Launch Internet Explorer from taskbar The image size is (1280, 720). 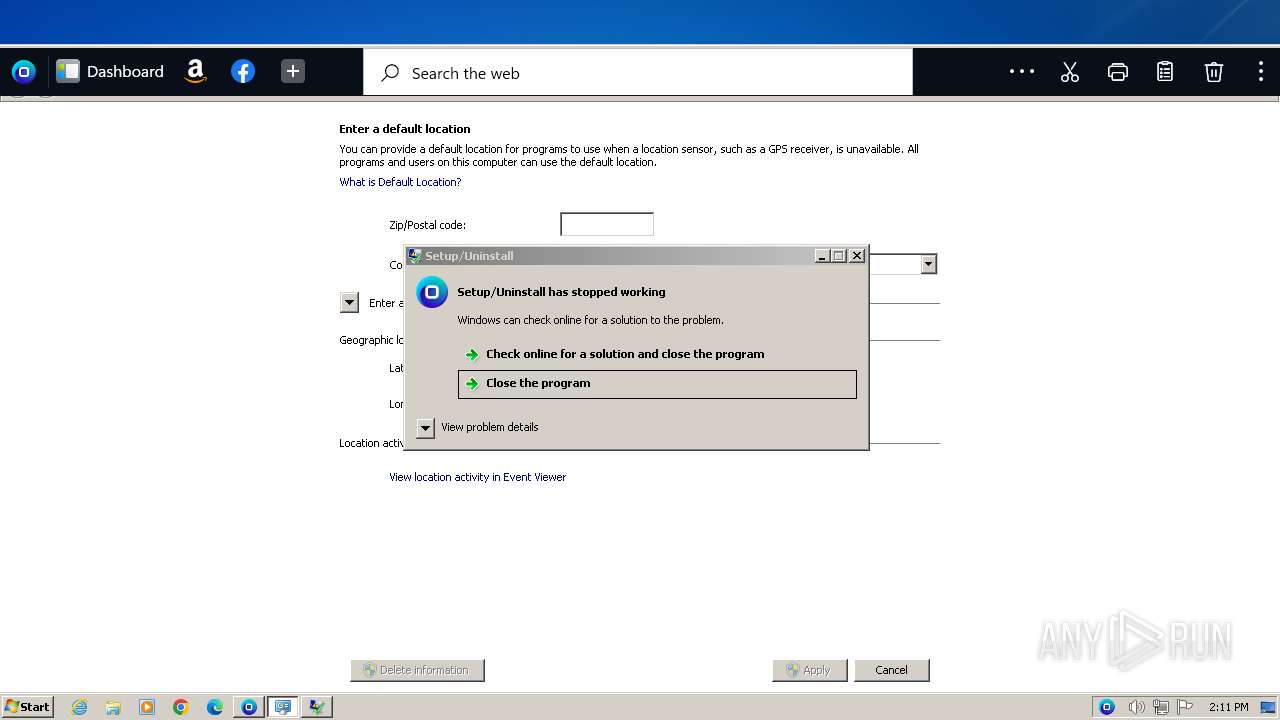point(79,707)
